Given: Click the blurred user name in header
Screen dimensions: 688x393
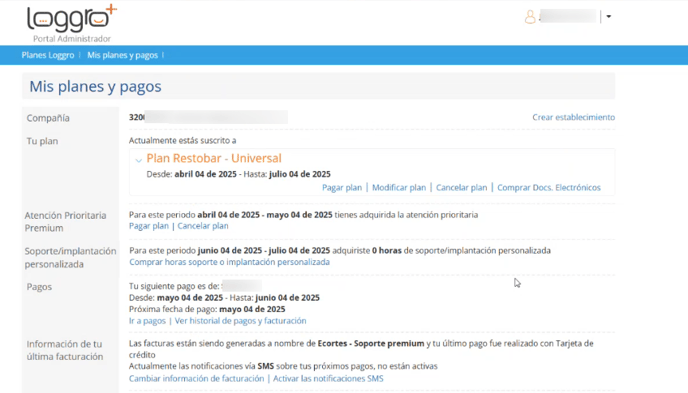Looking at the screenshot, I should 569,16.
